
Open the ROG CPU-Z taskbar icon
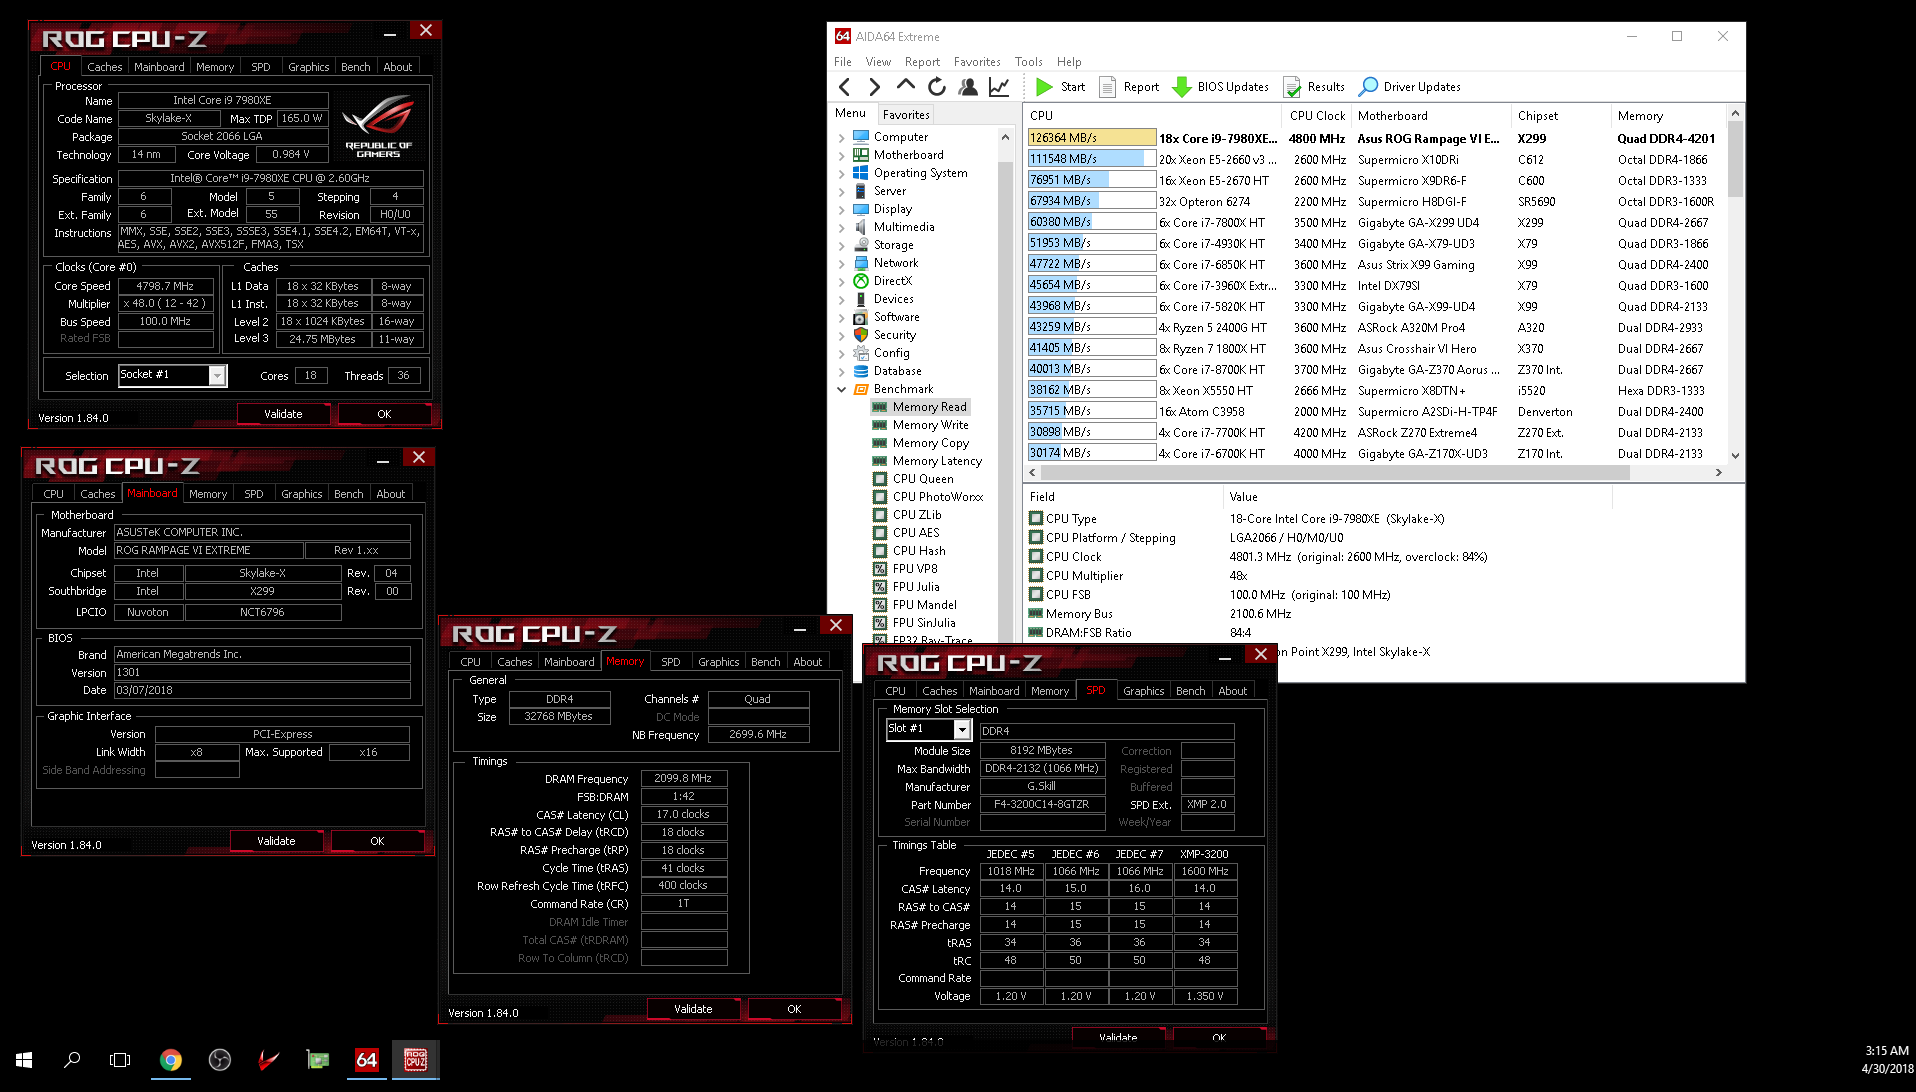[415, 1060]
